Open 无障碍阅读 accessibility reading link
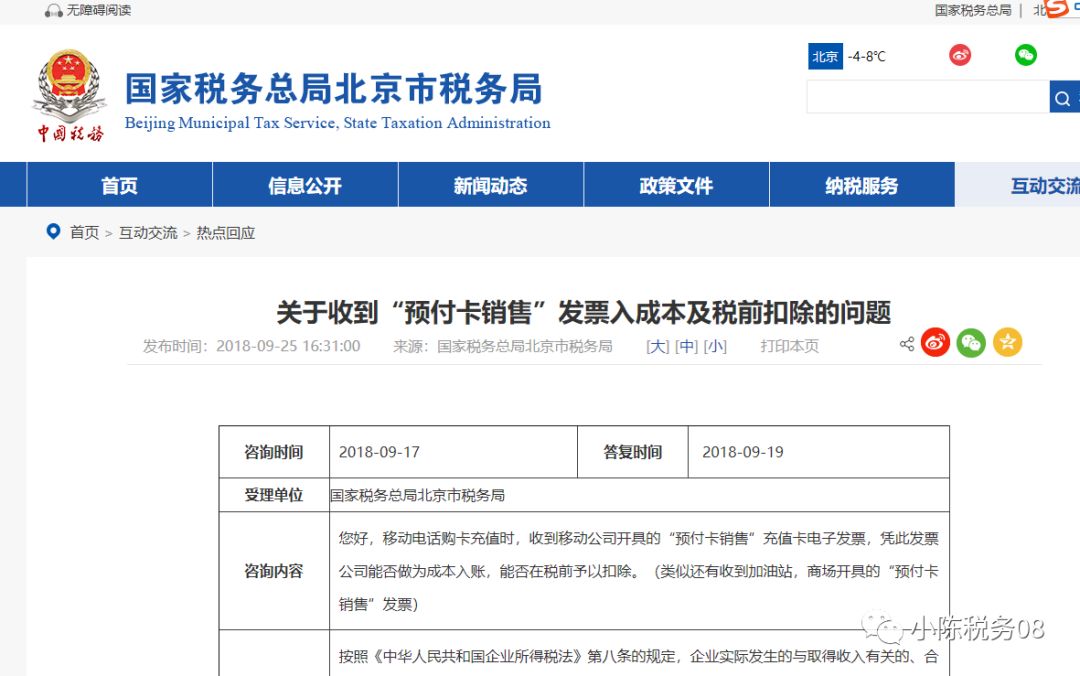This screenshot has width=1080, height=676. pos(98,10)
